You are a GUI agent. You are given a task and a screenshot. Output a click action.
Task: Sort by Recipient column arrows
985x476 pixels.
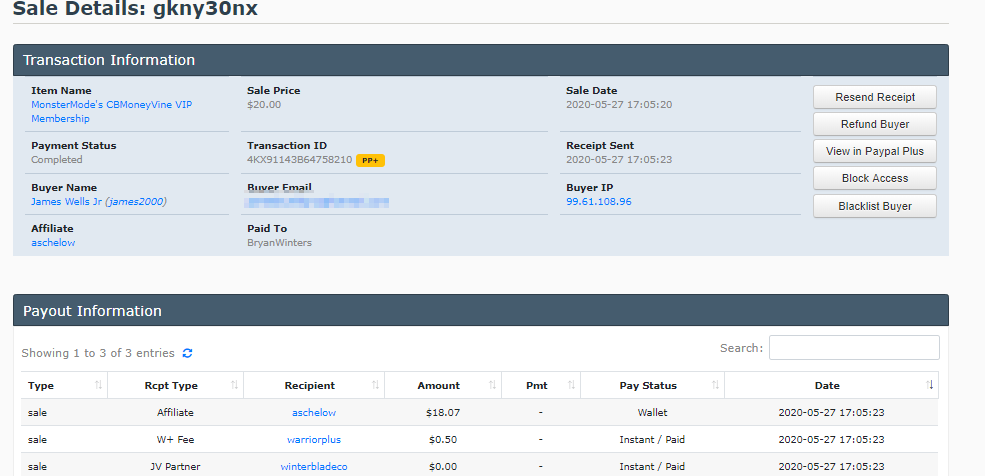[x=375, y=385]
